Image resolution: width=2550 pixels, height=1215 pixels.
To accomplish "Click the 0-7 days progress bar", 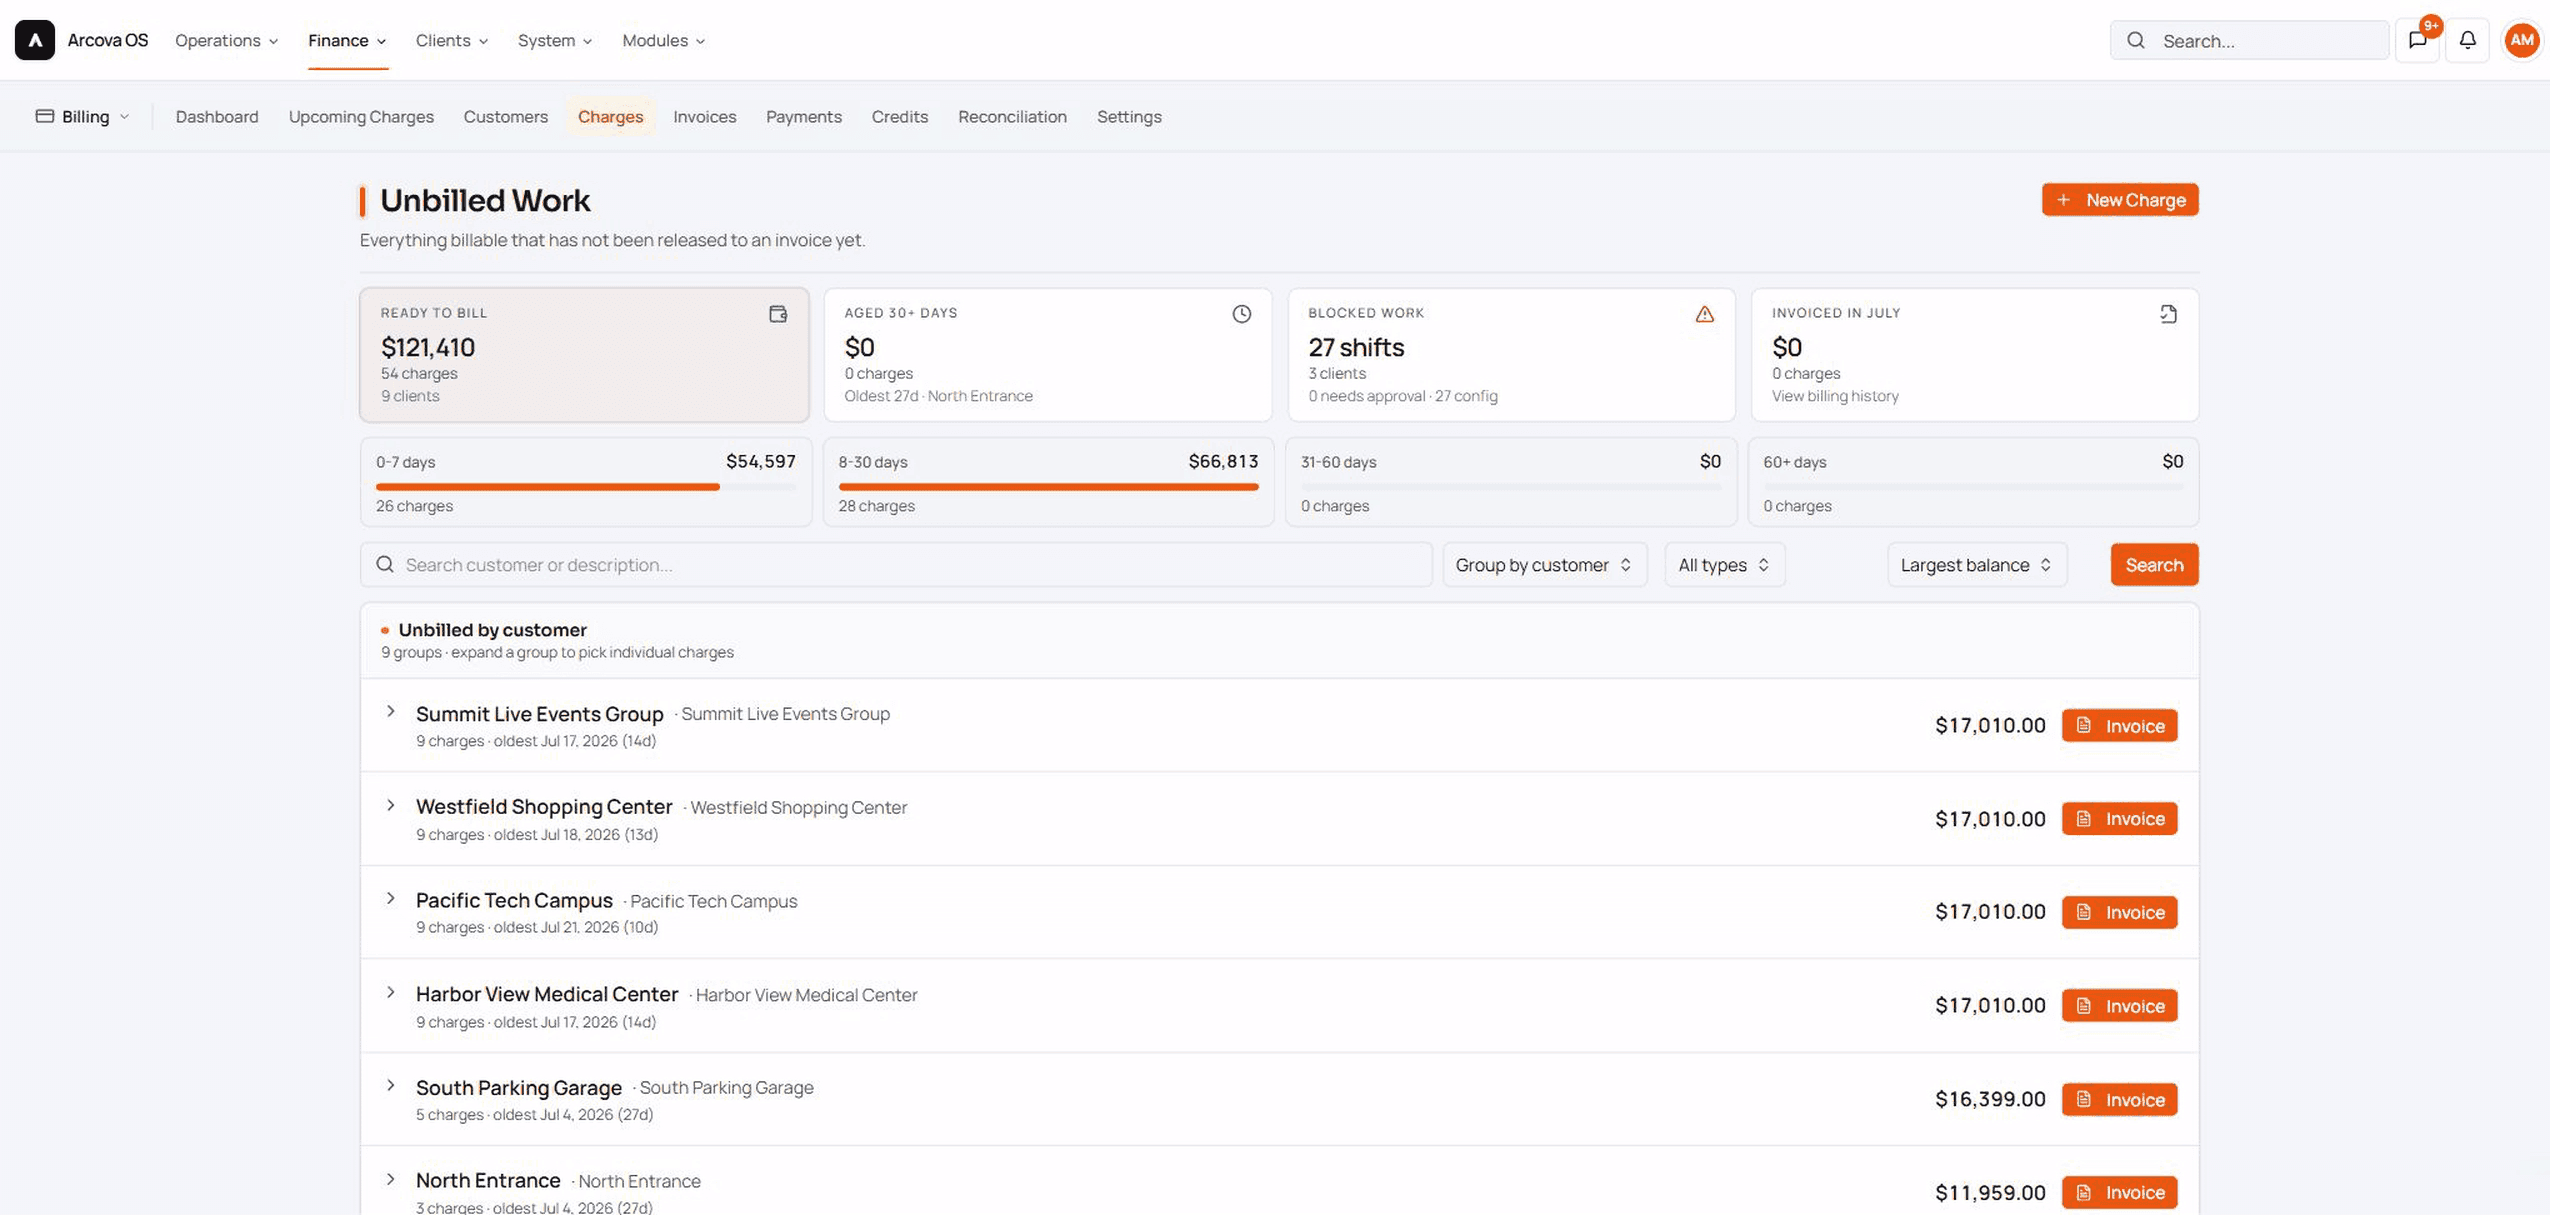I will click(586, 487).
